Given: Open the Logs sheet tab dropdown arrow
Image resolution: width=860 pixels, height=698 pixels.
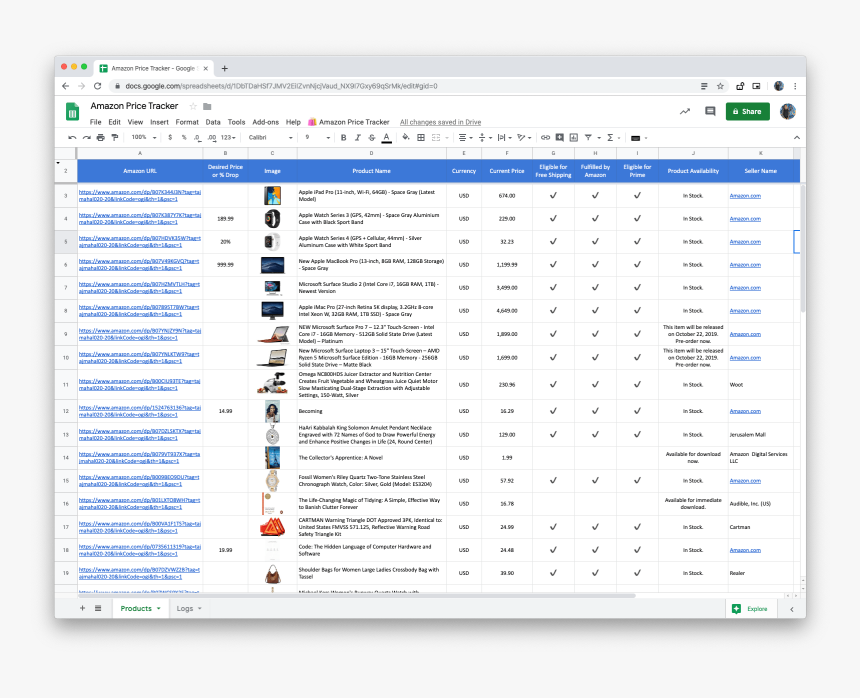Looking at the screenshot, I should (x=200, y=609).
